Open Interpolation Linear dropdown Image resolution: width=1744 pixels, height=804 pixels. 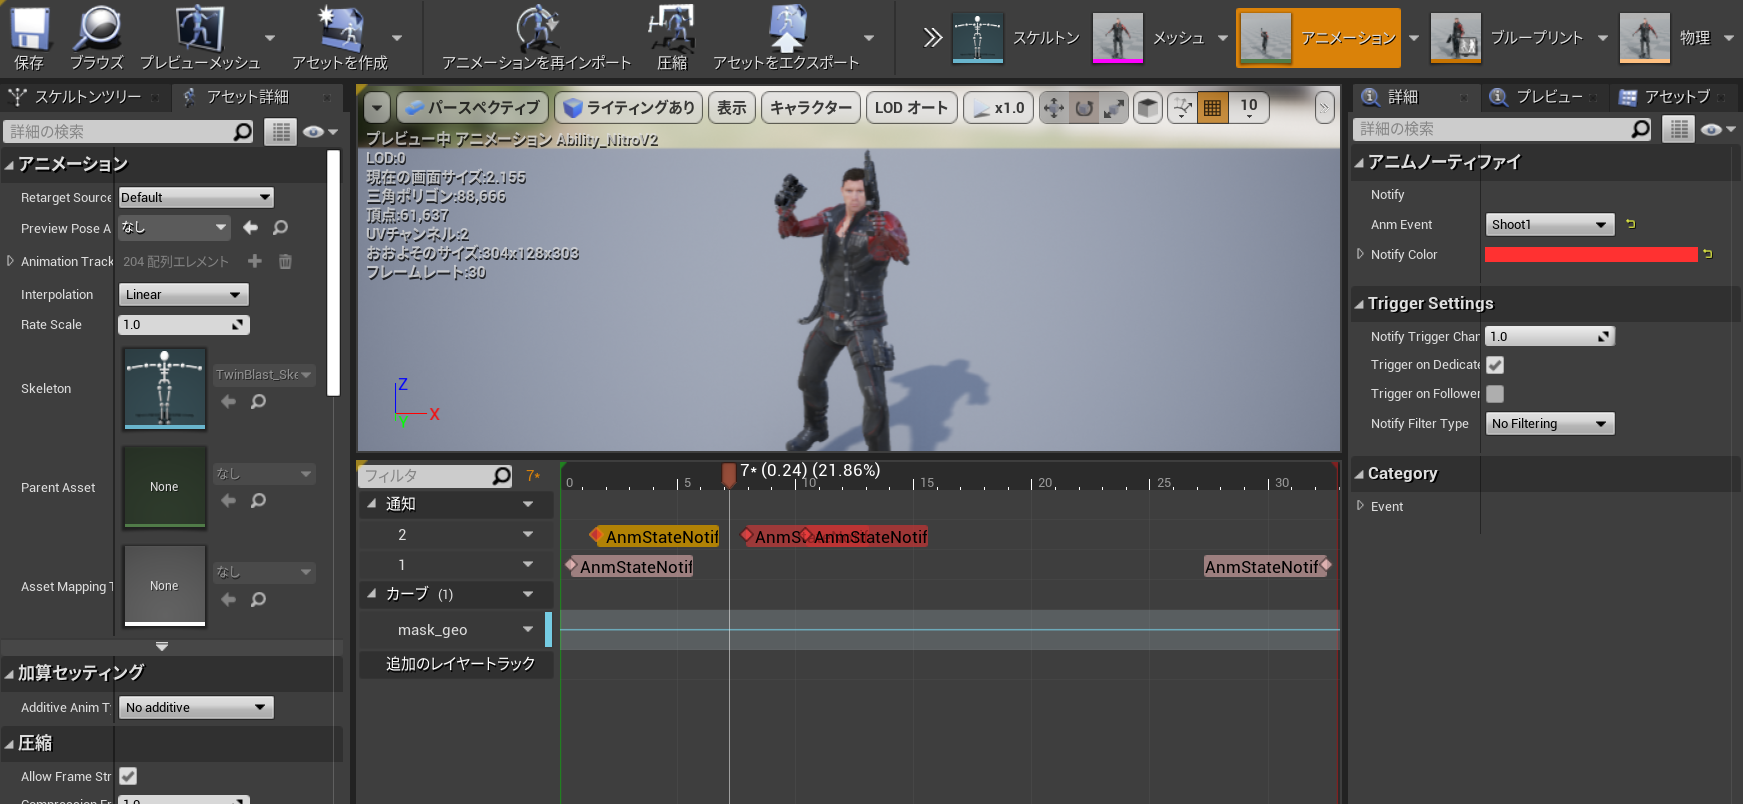[x=184, y=294]
